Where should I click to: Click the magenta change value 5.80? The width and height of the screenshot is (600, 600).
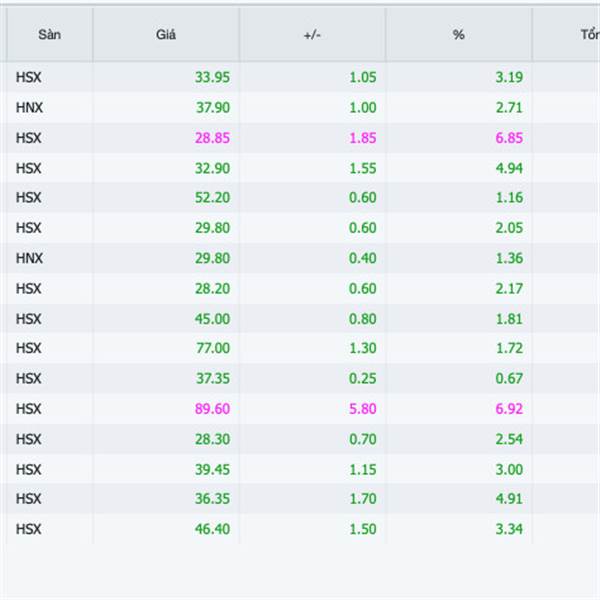[363, 408]
